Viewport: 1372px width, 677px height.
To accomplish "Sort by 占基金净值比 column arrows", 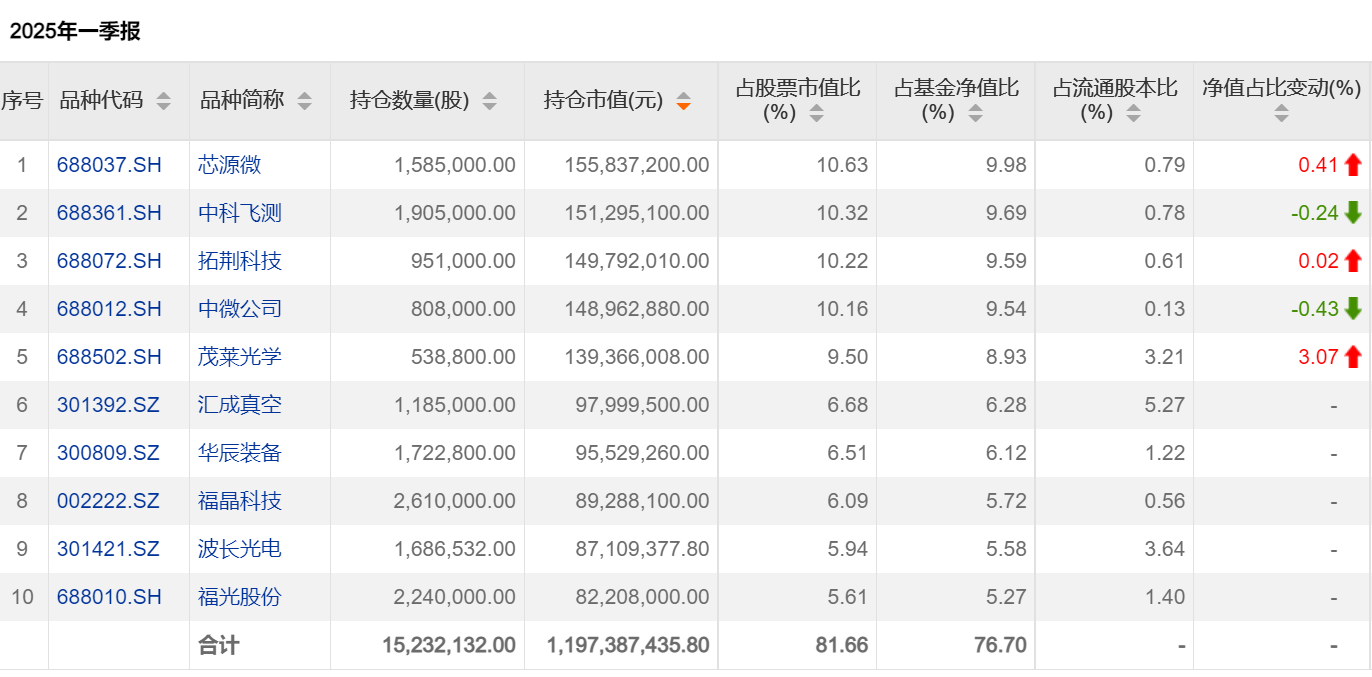I will (x=975, y=114).
